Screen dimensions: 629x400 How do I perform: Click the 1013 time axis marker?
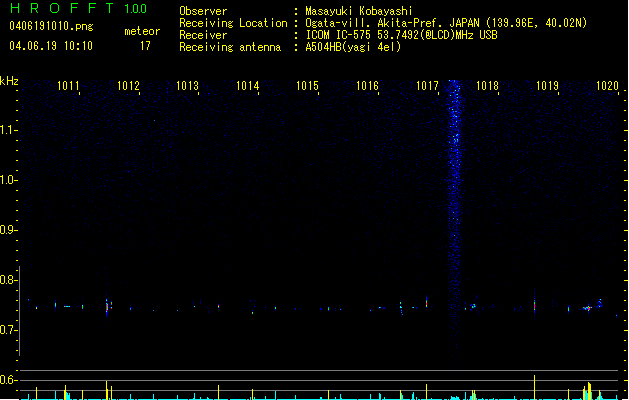tap(188, 86)
